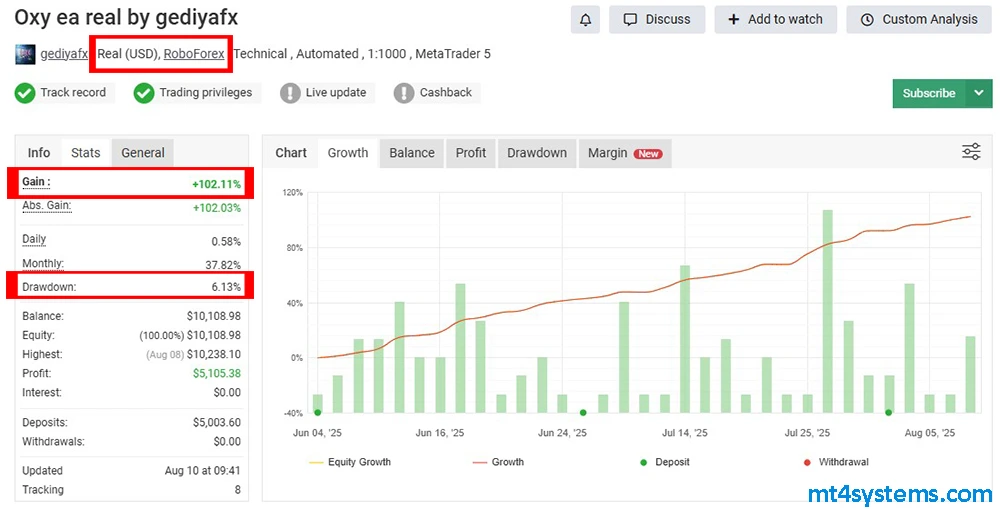Viewport: 1000px width, 509px height.
Task: Click the Live update warning icon
Action: tap(290, 93)
